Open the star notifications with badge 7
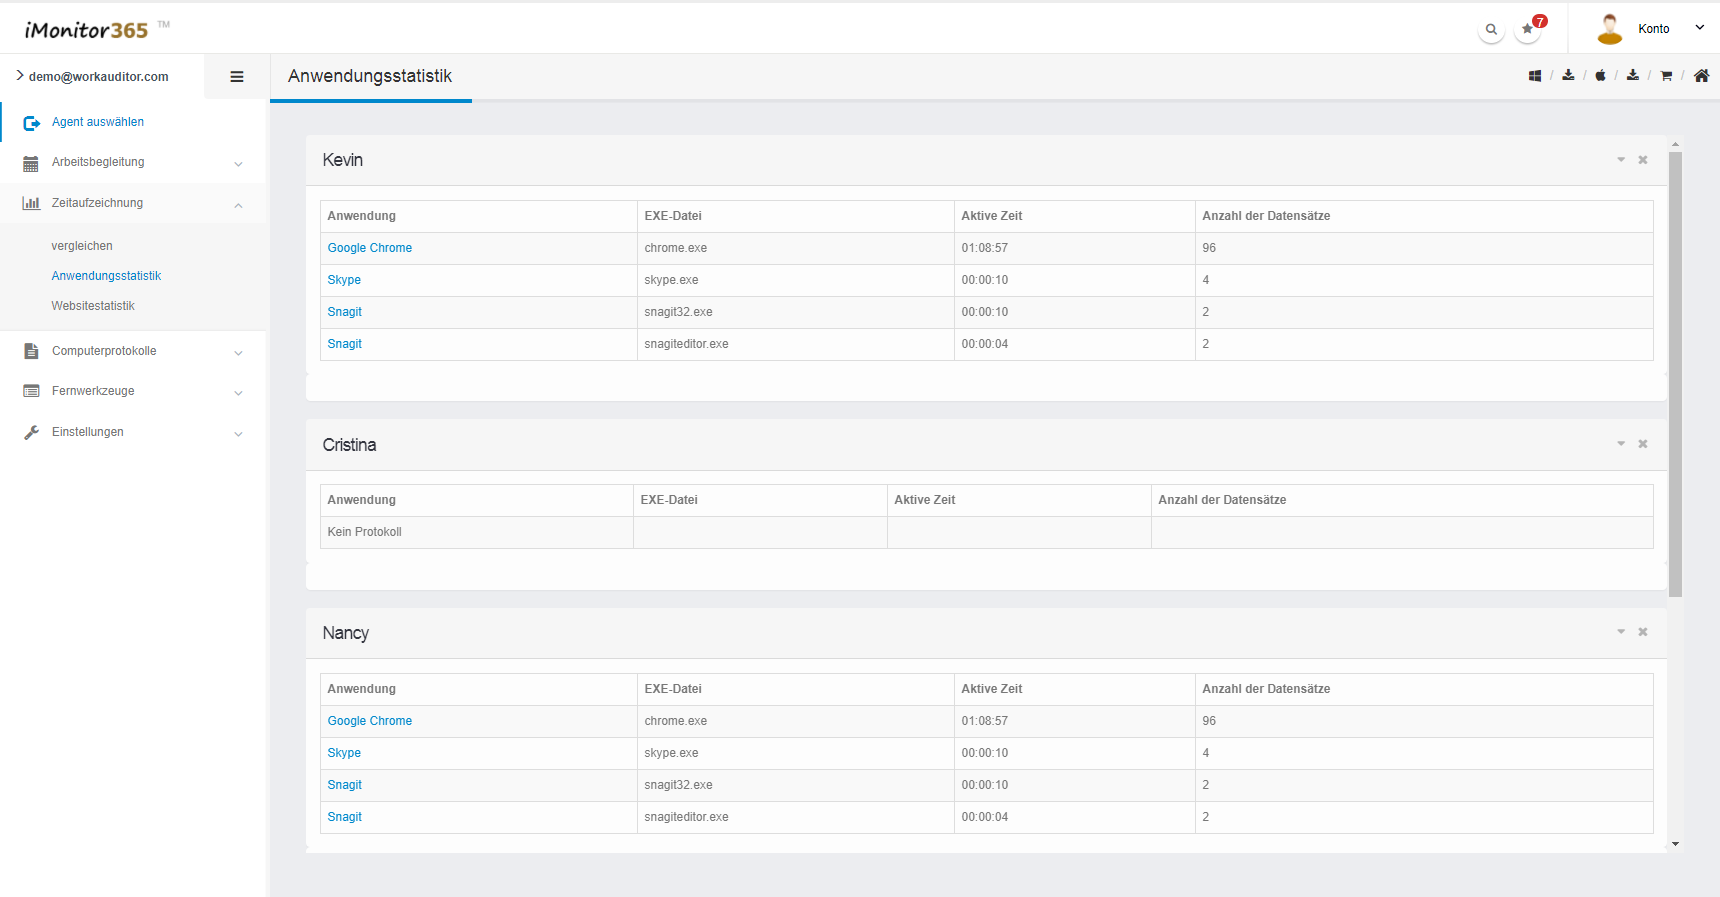This screenshot has height=897, width=1720. tap(1528, 29)
